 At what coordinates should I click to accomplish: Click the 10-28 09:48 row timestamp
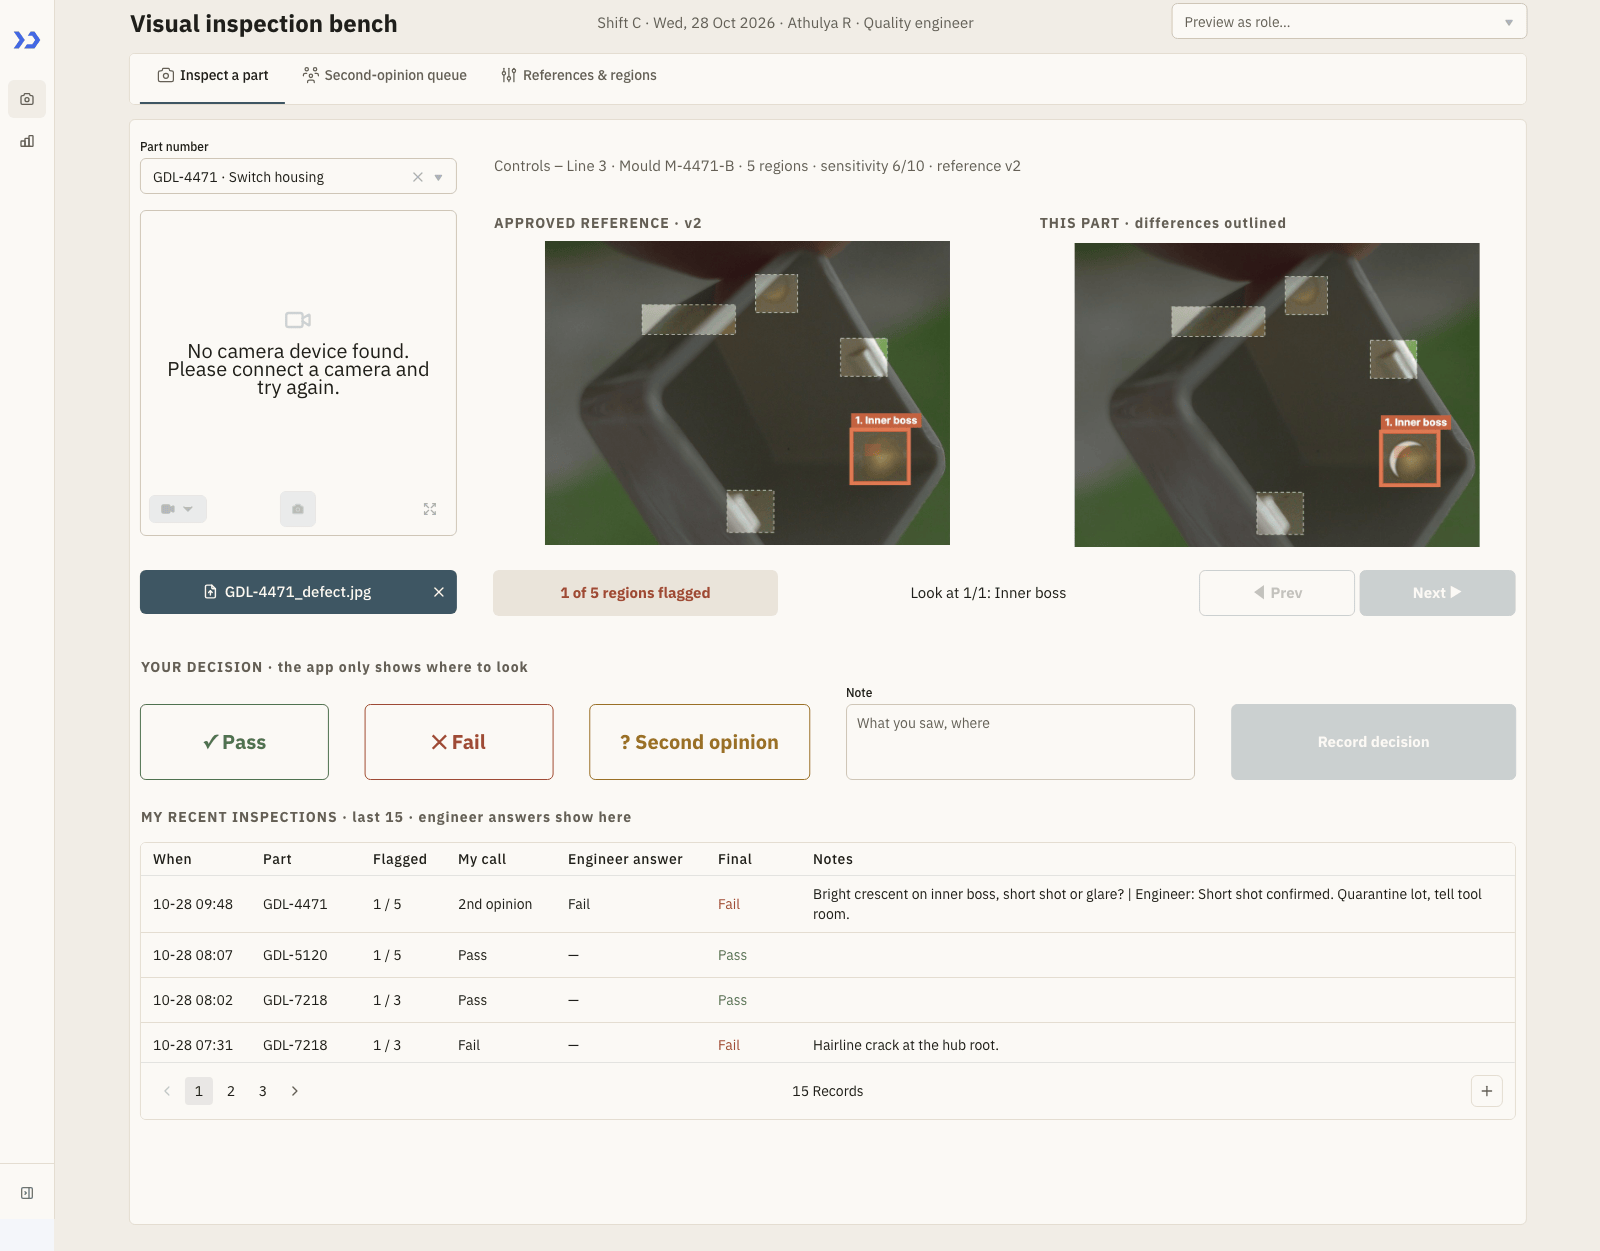(193, 904)
